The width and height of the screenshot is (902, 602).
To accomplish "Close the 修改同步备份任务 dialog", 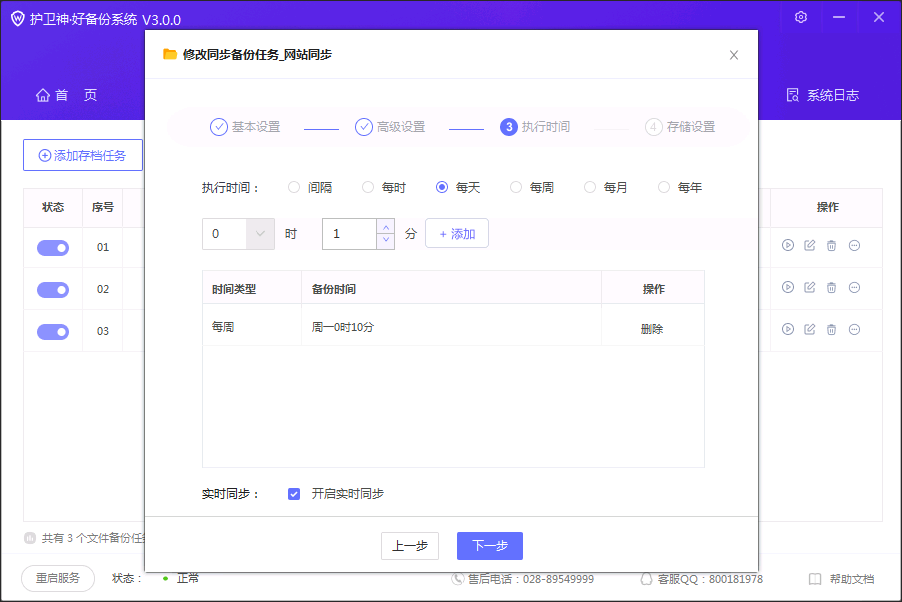I will click(x=733, y=55).
